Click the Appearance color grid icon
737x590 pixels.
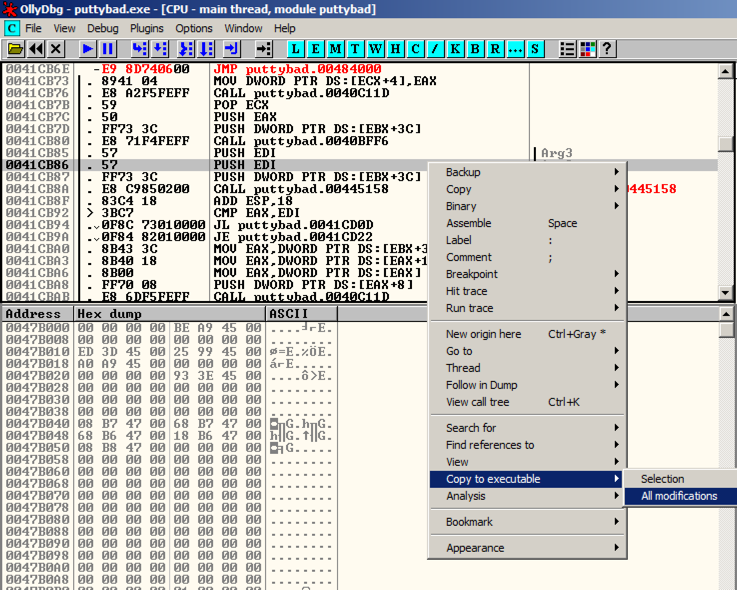(x=588, y=49)
